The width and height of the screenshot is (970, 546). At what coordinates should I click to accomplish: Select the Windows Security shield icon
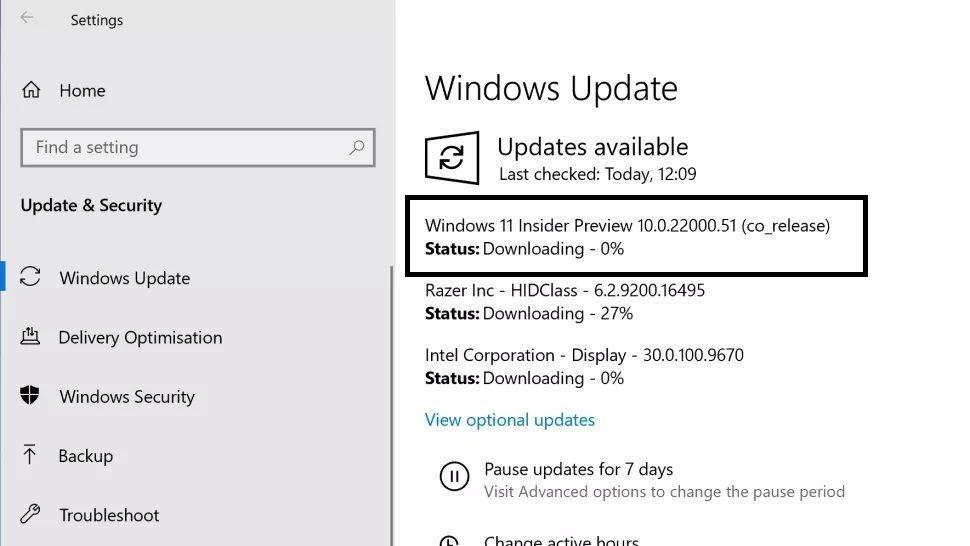[x=30, y=395]
